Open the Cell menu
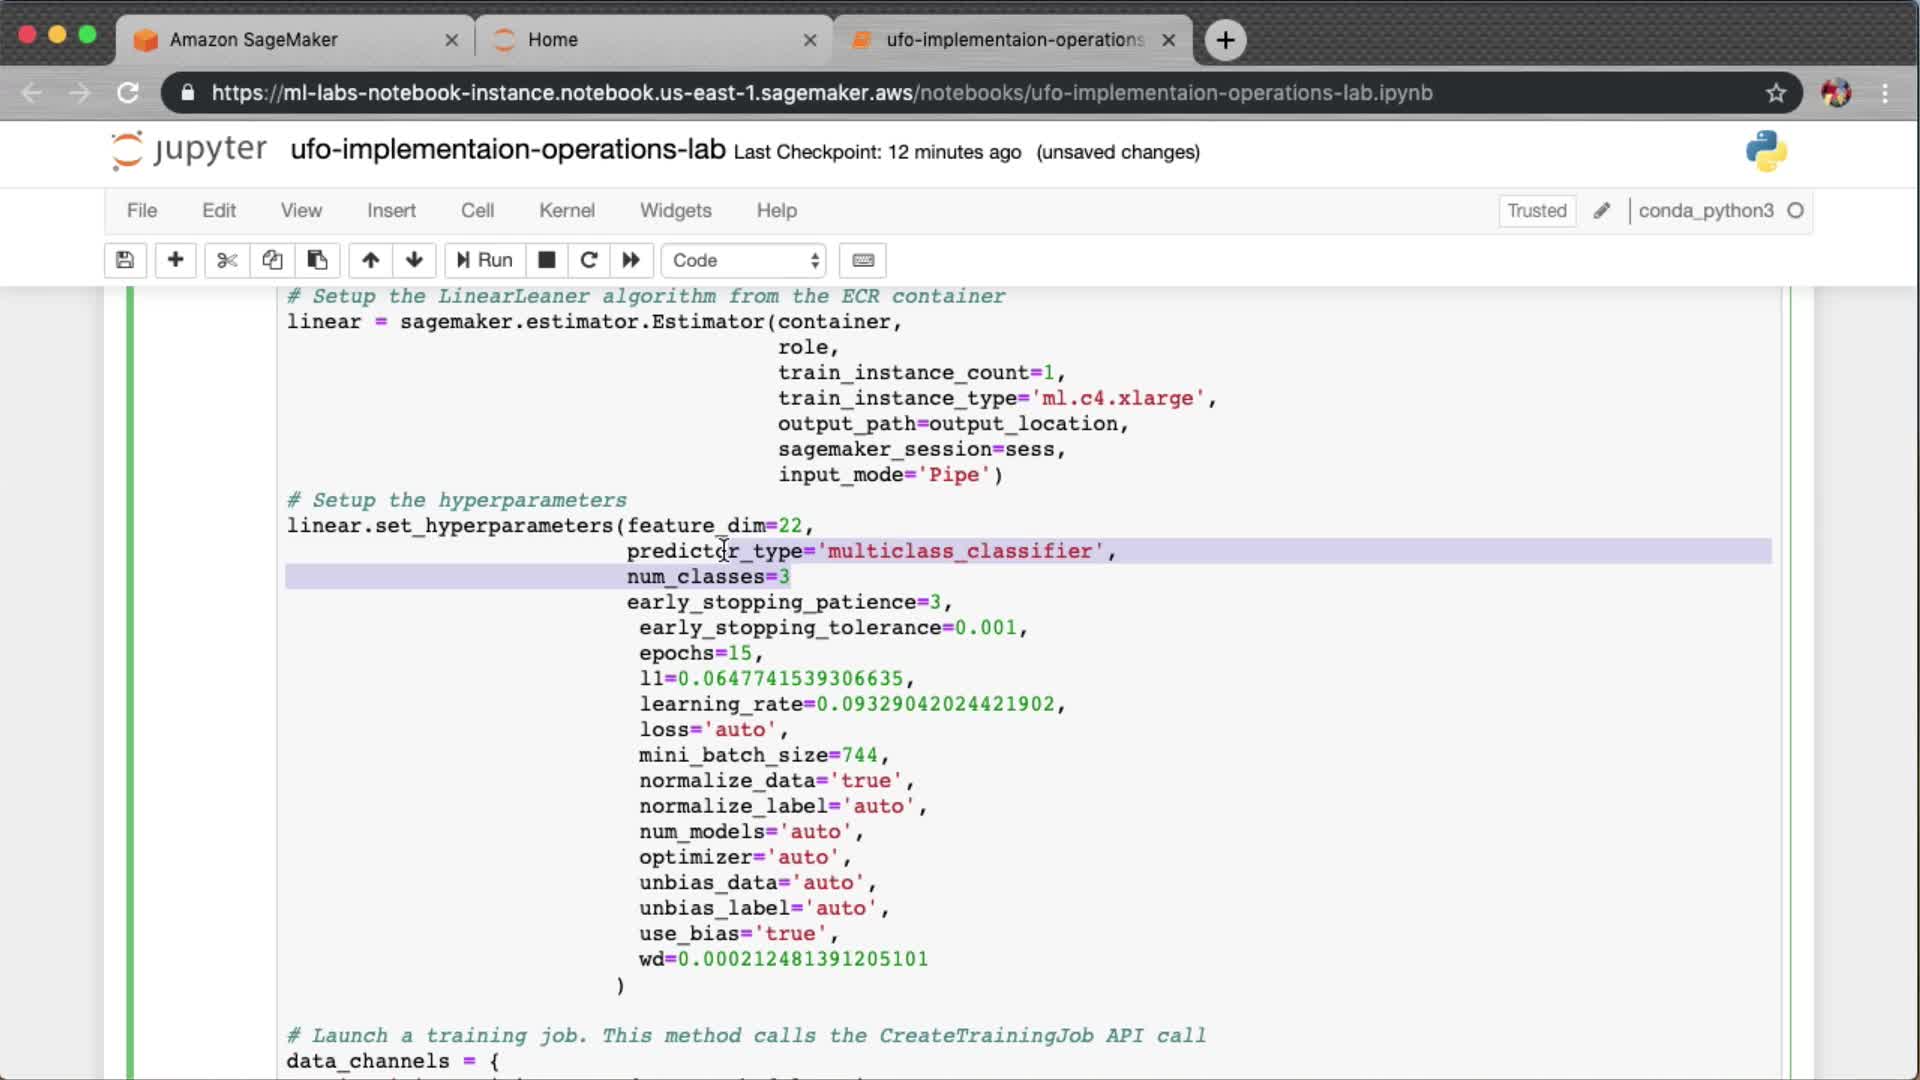This screenshot has height=1080, width=1920. (x=477, y=210)
